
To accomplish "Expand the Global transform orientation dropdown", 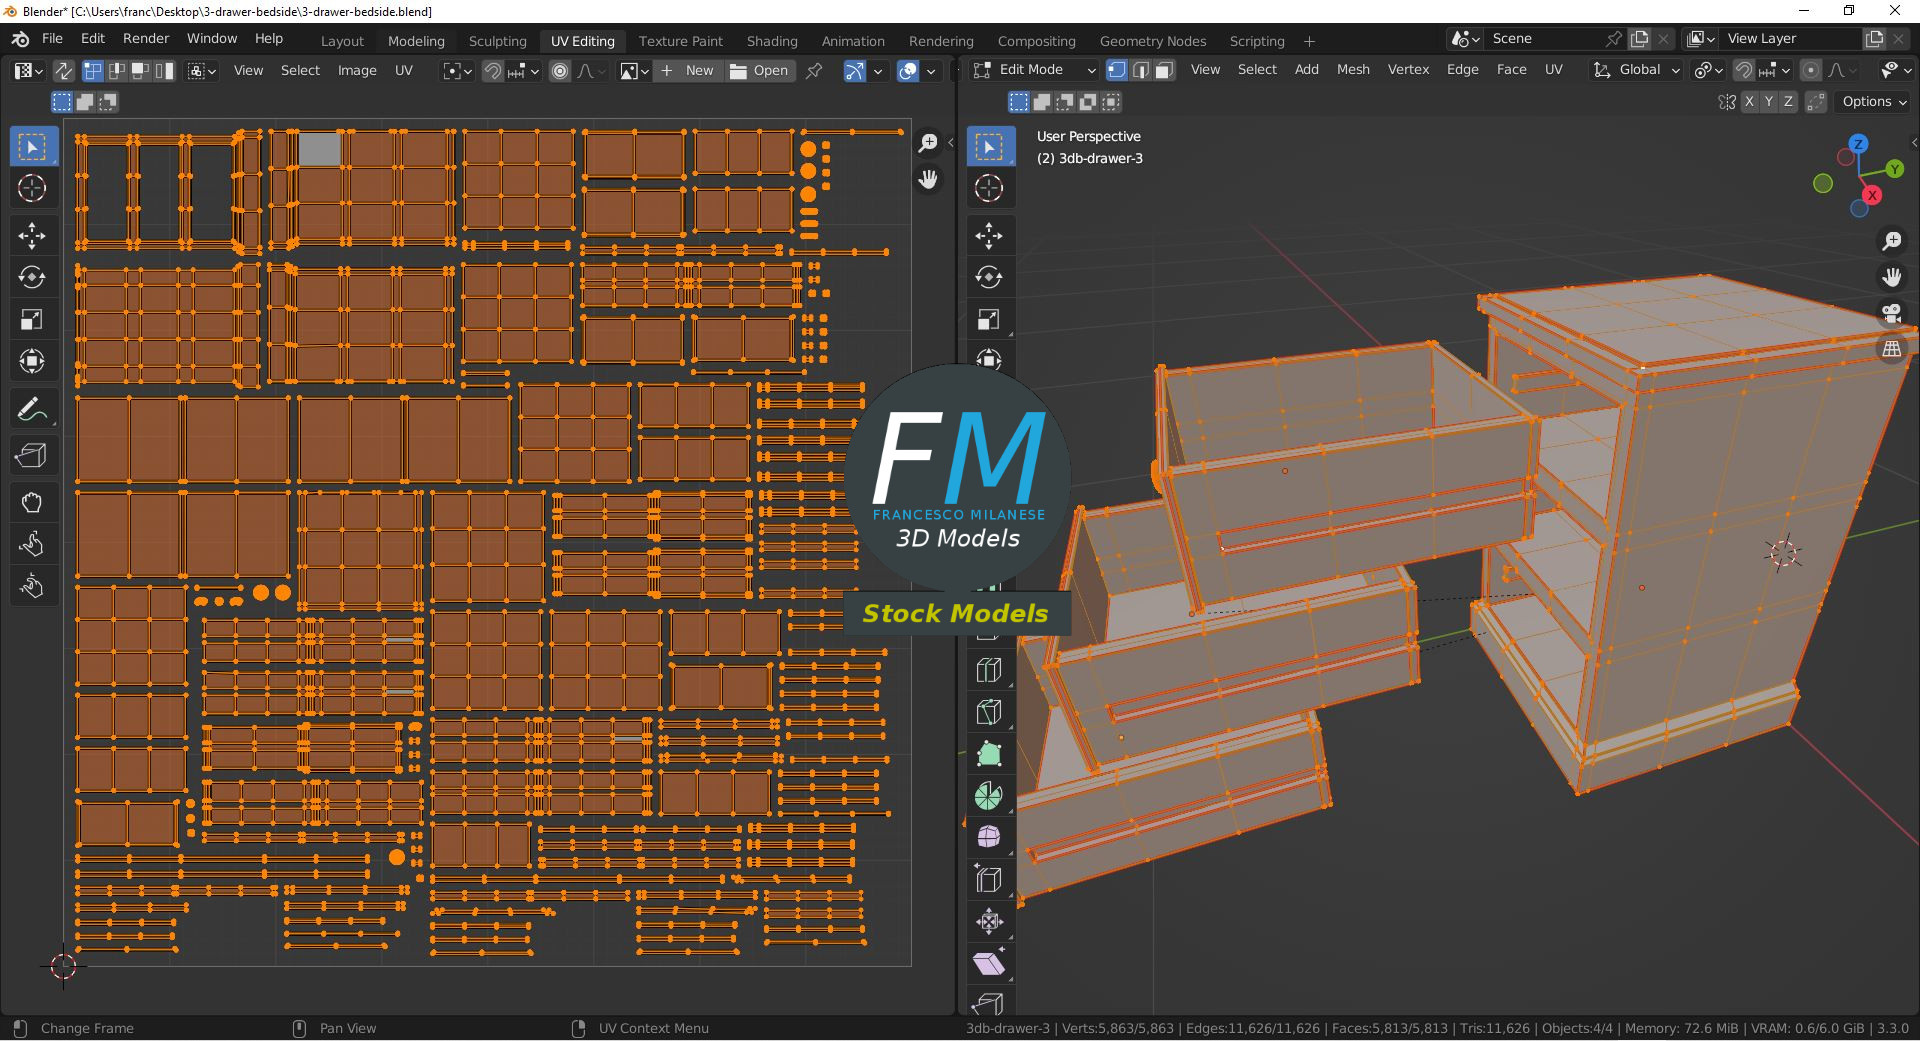I will pyautogui.click(x=1636, y=70).
